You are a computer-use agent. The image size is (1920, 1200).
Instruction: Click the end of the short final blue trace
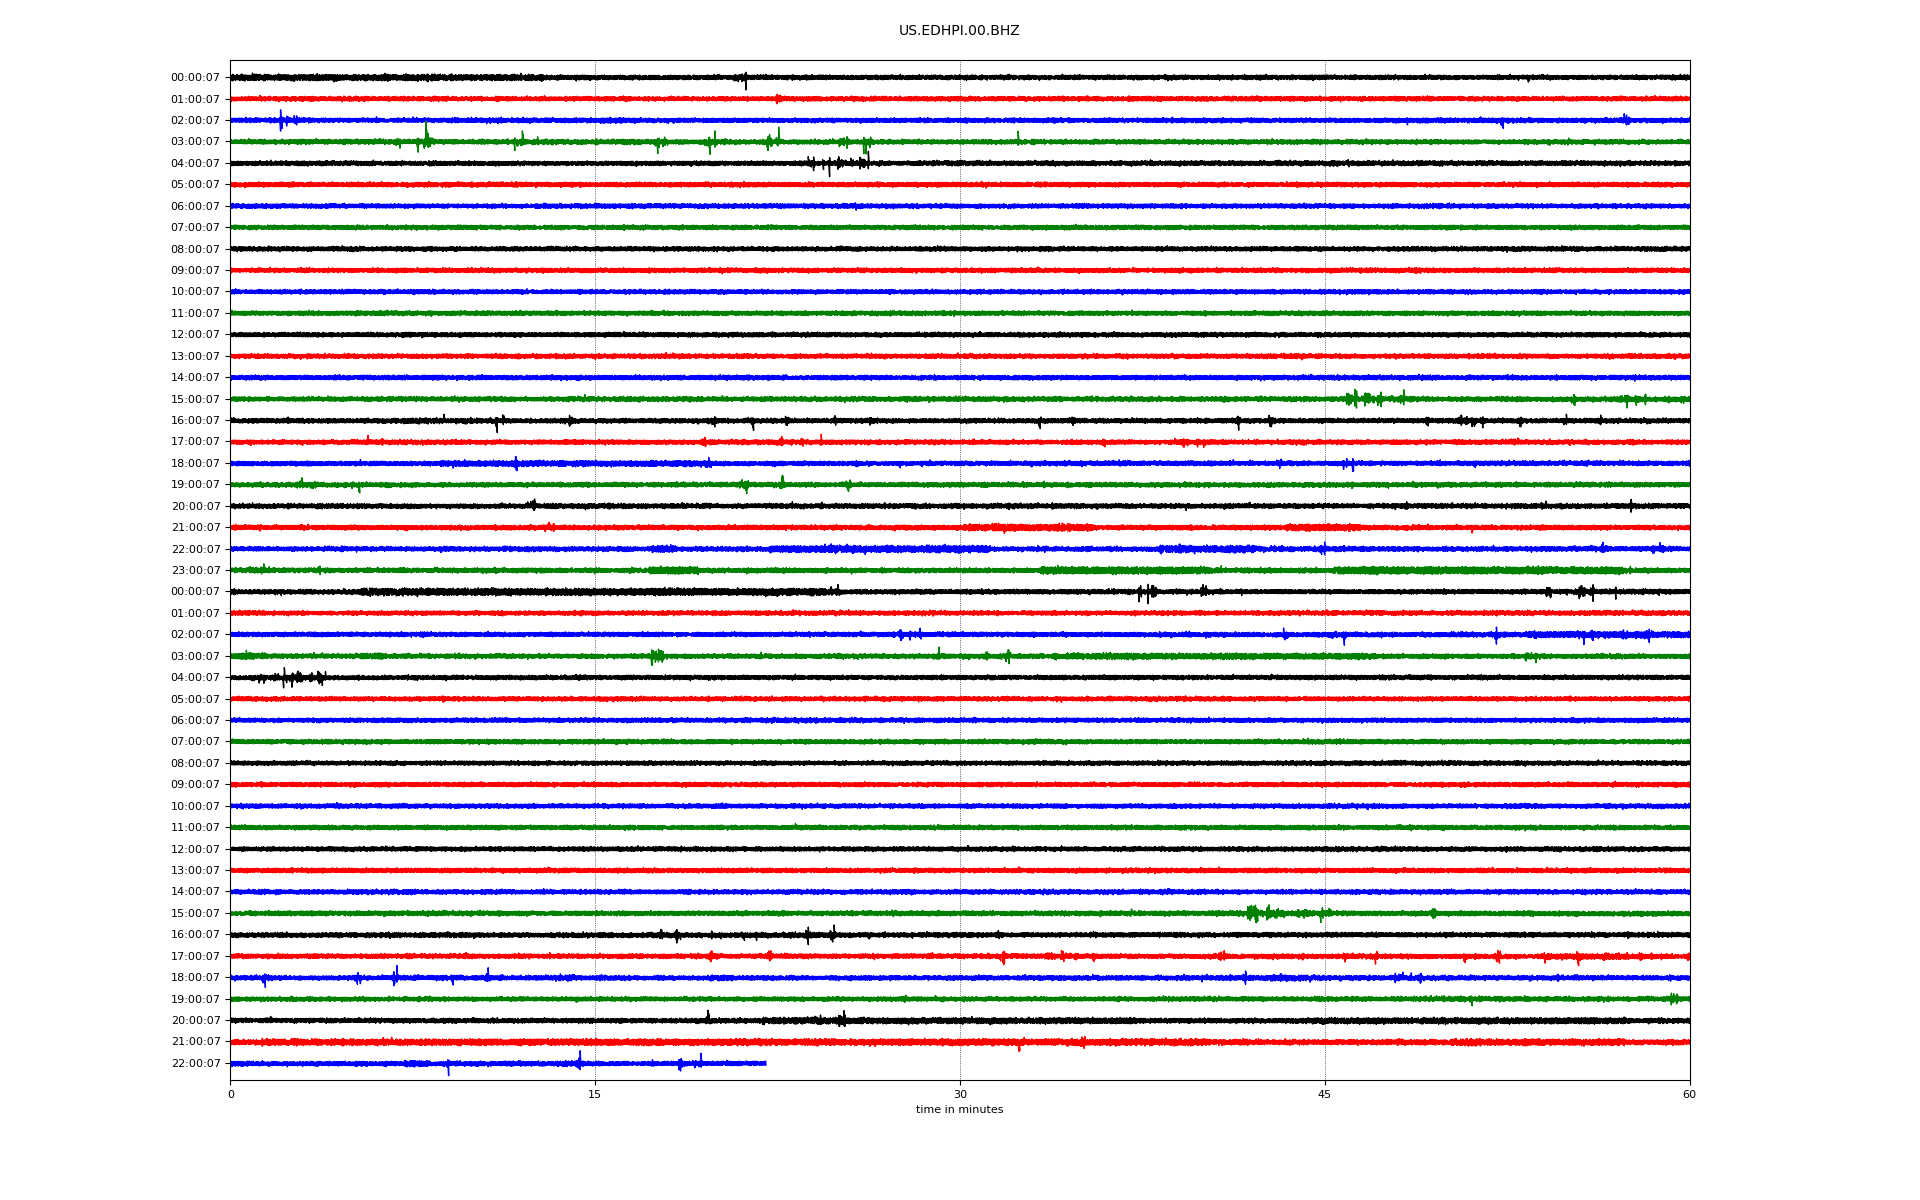point(765,1063)
